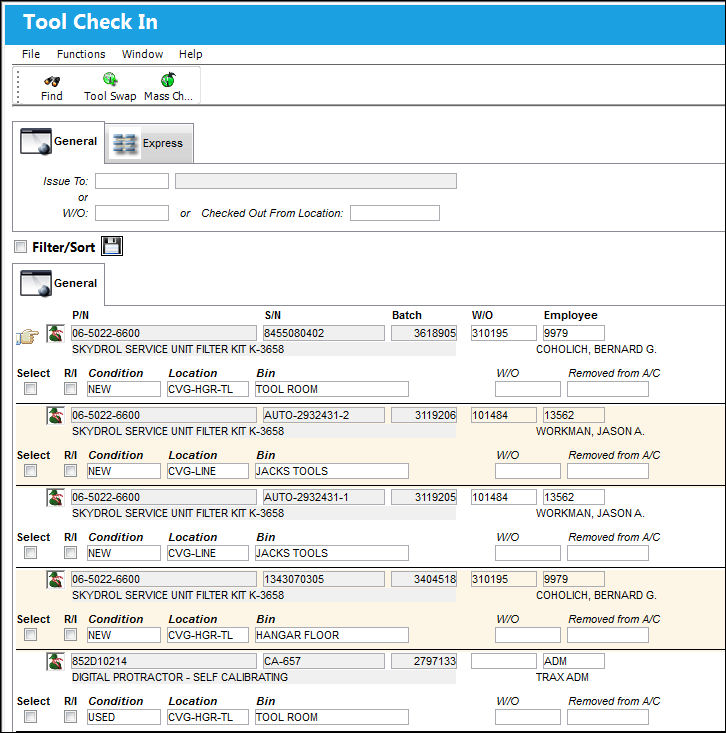Open the Functions menu
Image resolution: width=726 pixels, height=733 pixels.
tap(81, 54)
